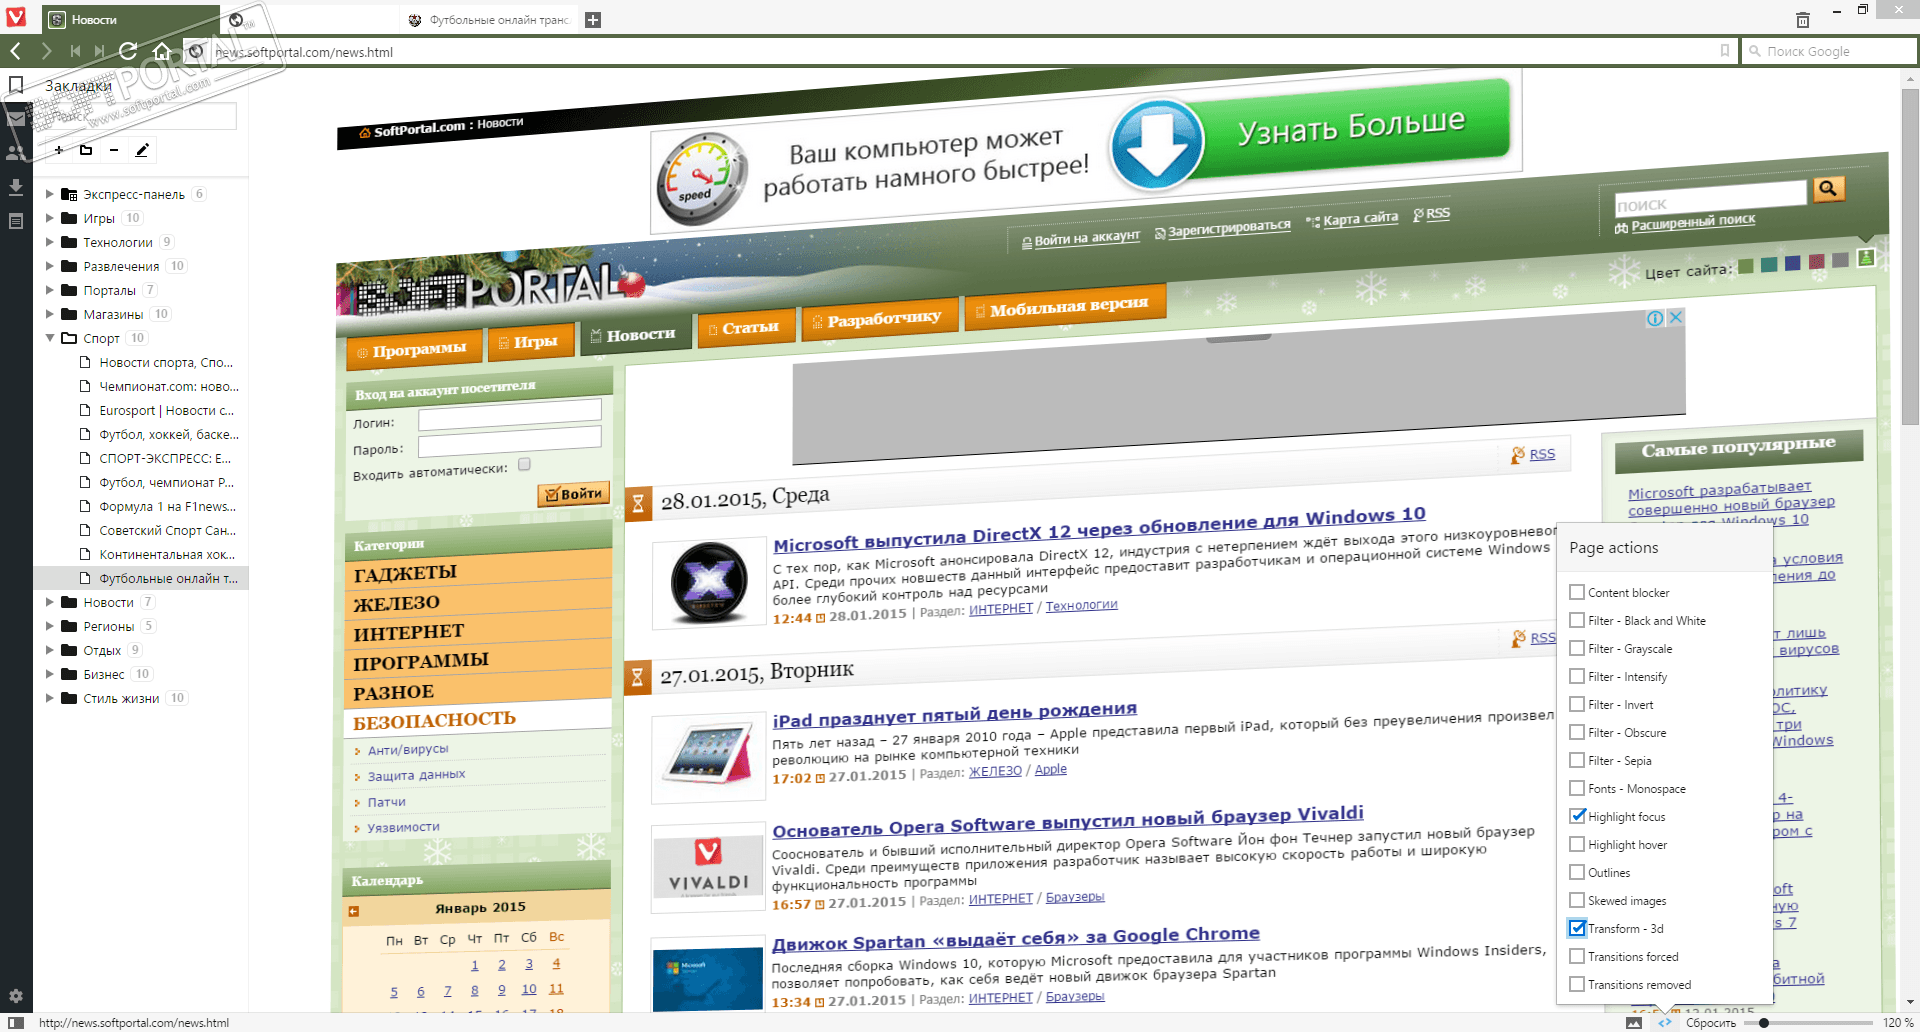Expand the Экспресс-панель bookmark folder

[x=50, y=194]
